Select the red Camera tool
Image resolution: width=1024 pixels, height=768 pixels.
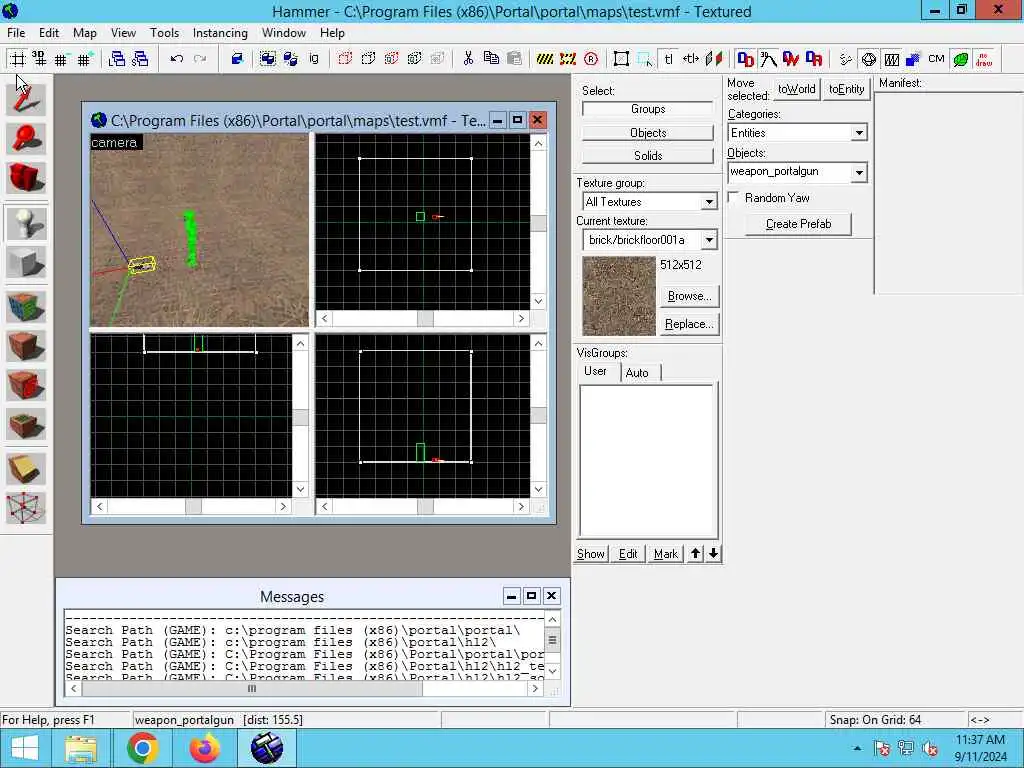(26, 178)
